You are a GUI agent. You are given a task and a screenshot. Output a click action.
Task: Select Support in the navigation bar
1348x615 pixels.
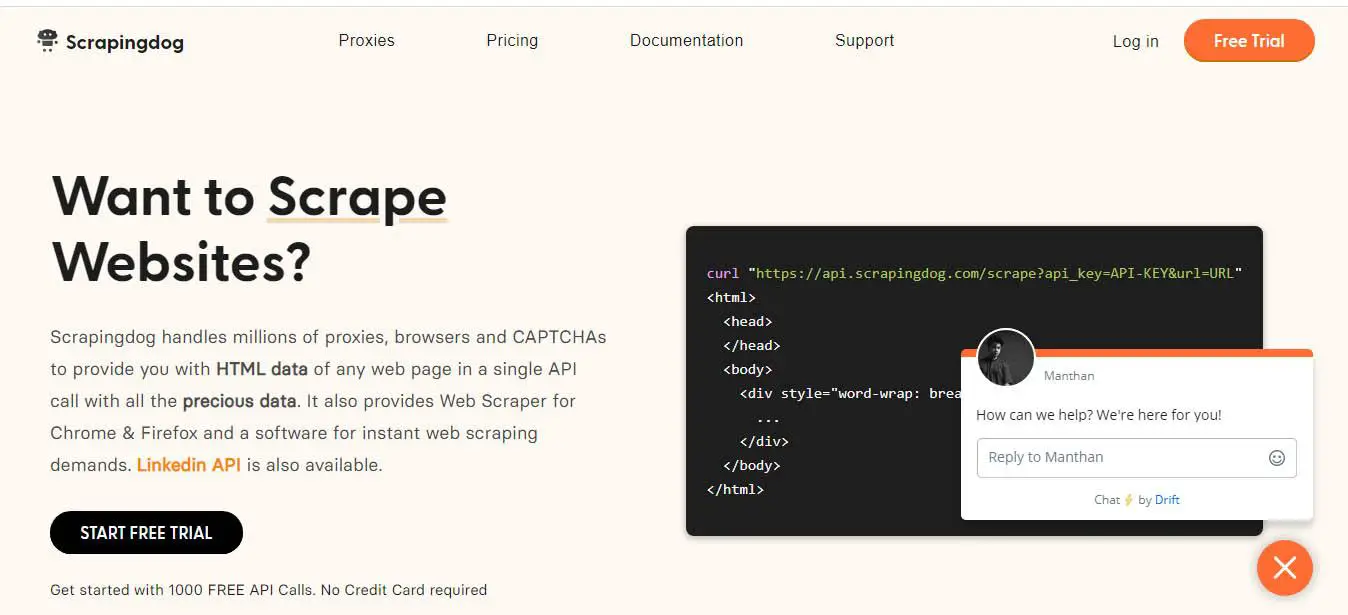[x=864, y=41]
